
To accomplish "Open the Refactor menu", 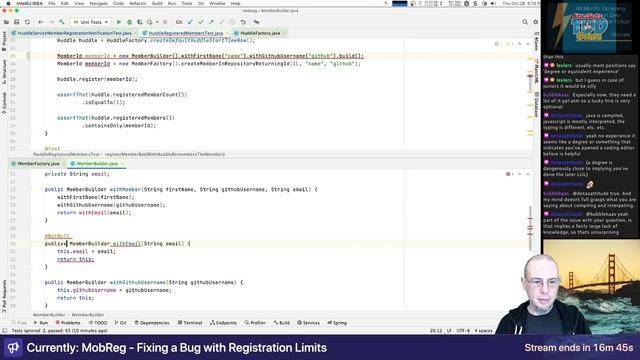I will coord(138,3).
